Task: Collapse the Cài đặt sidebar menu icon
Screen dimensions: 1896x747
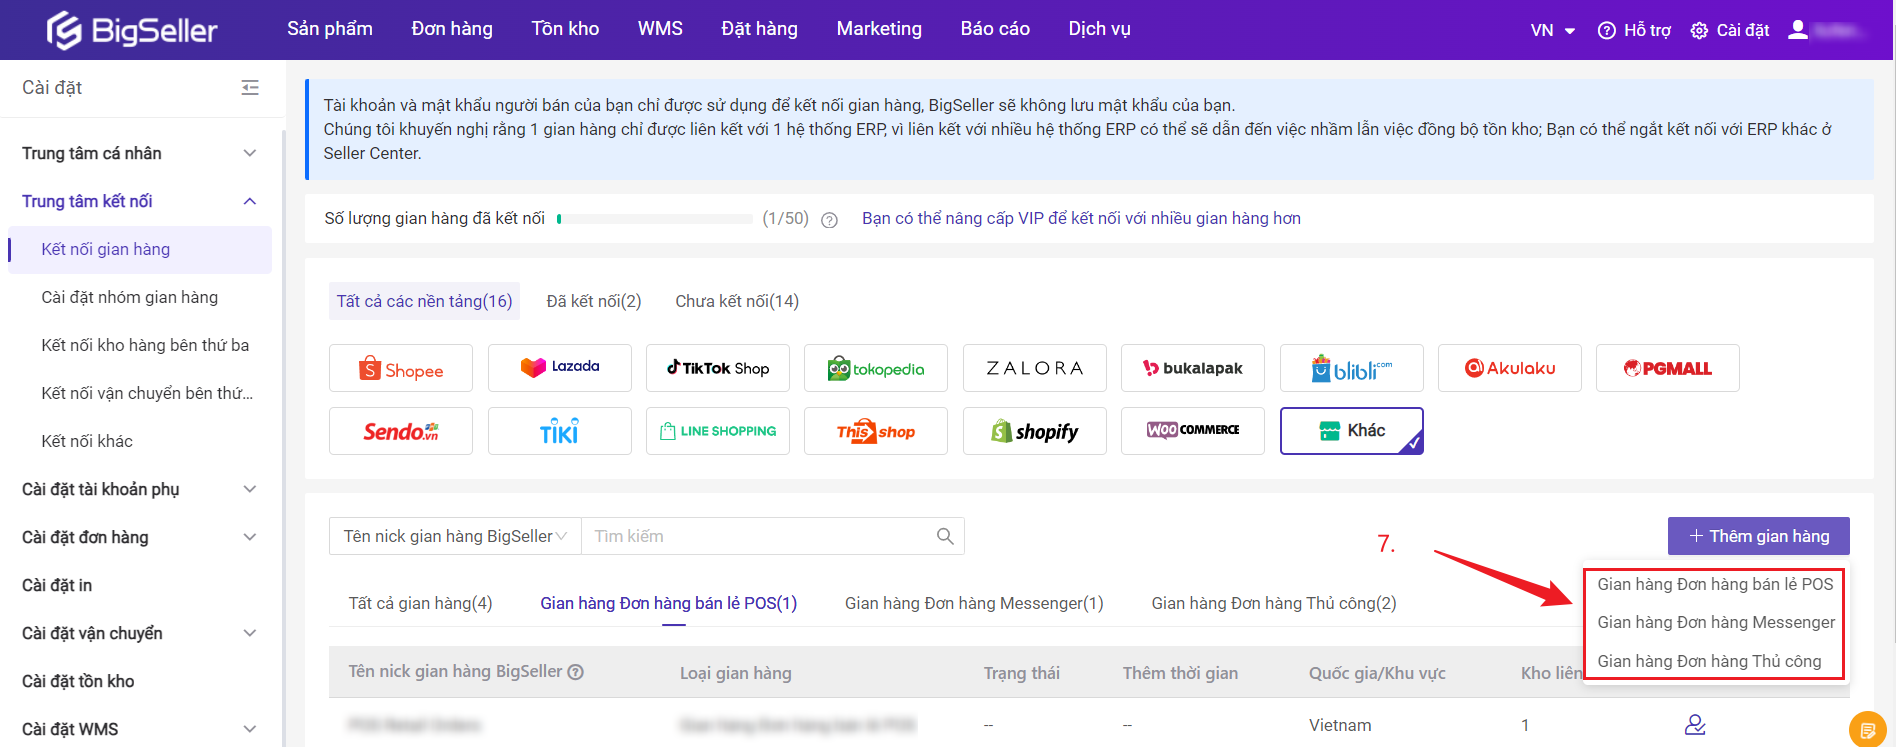Action: [x=250, y=88]
